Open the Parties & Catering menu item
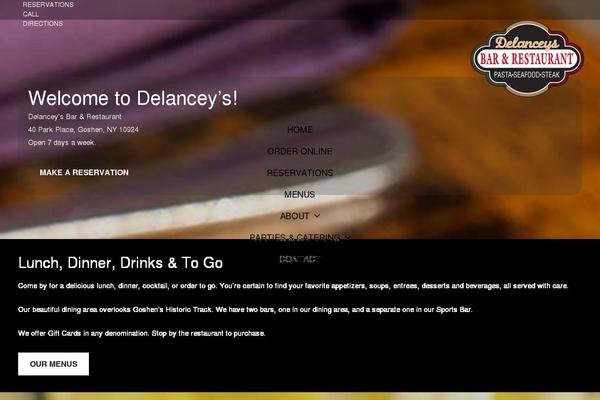 (295, 237)
